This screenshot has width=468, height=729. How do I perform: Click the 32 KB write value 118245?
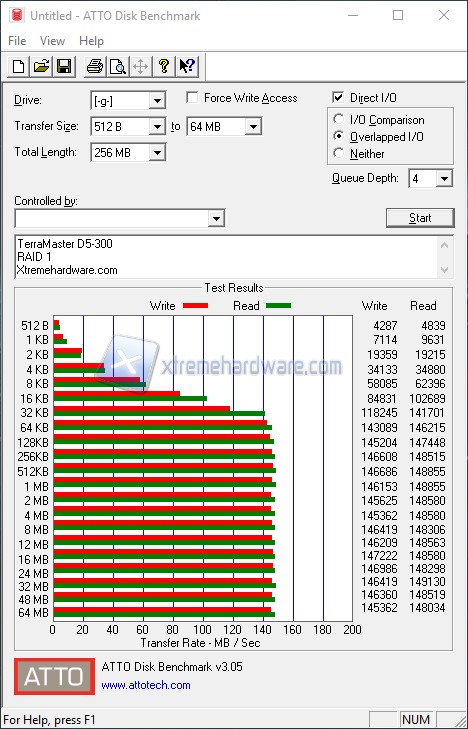379,413
